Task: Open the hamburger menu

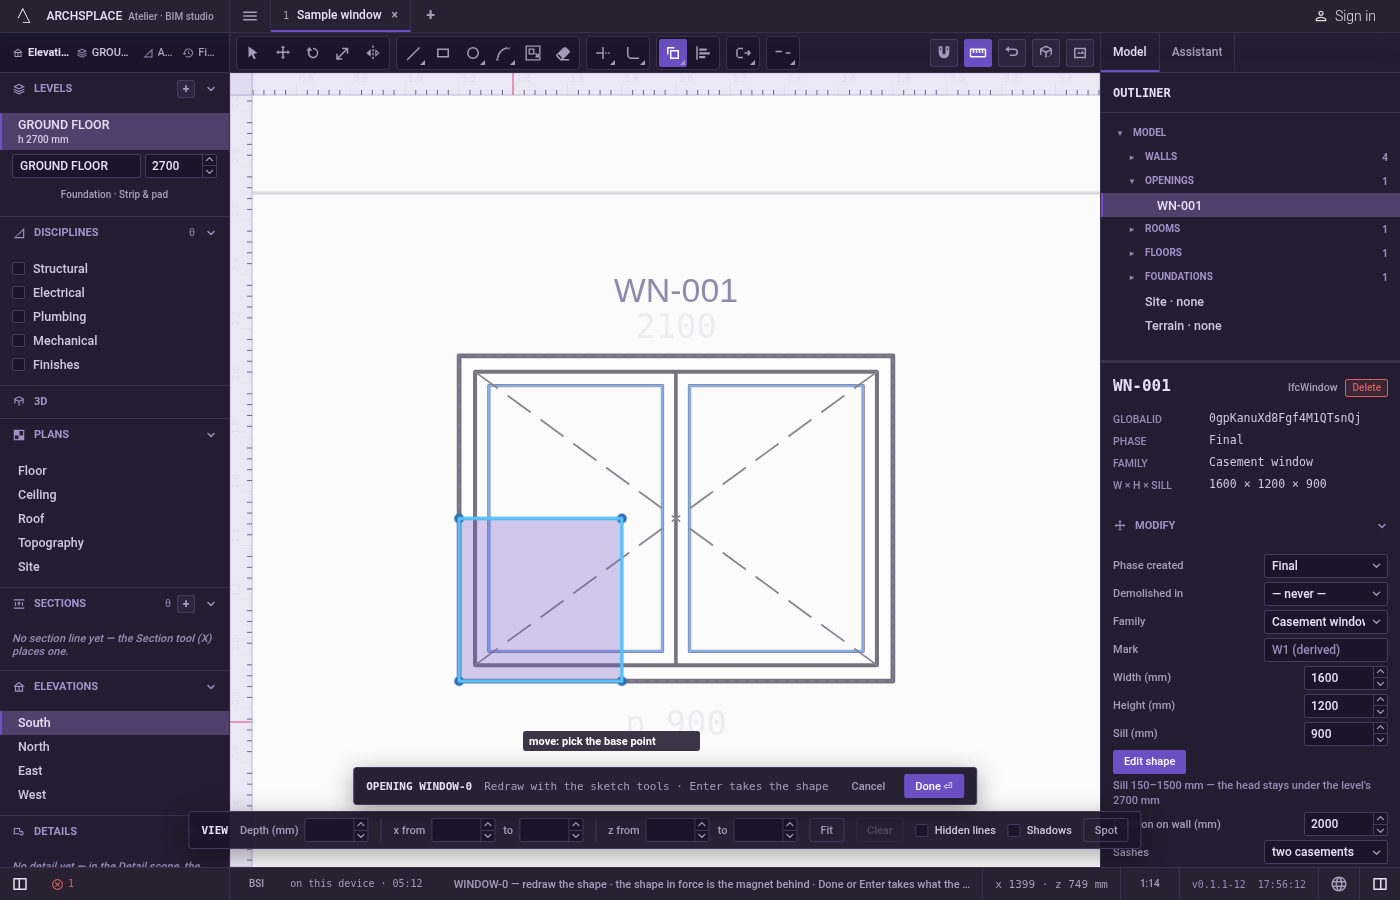Action: tap(250, 15)
